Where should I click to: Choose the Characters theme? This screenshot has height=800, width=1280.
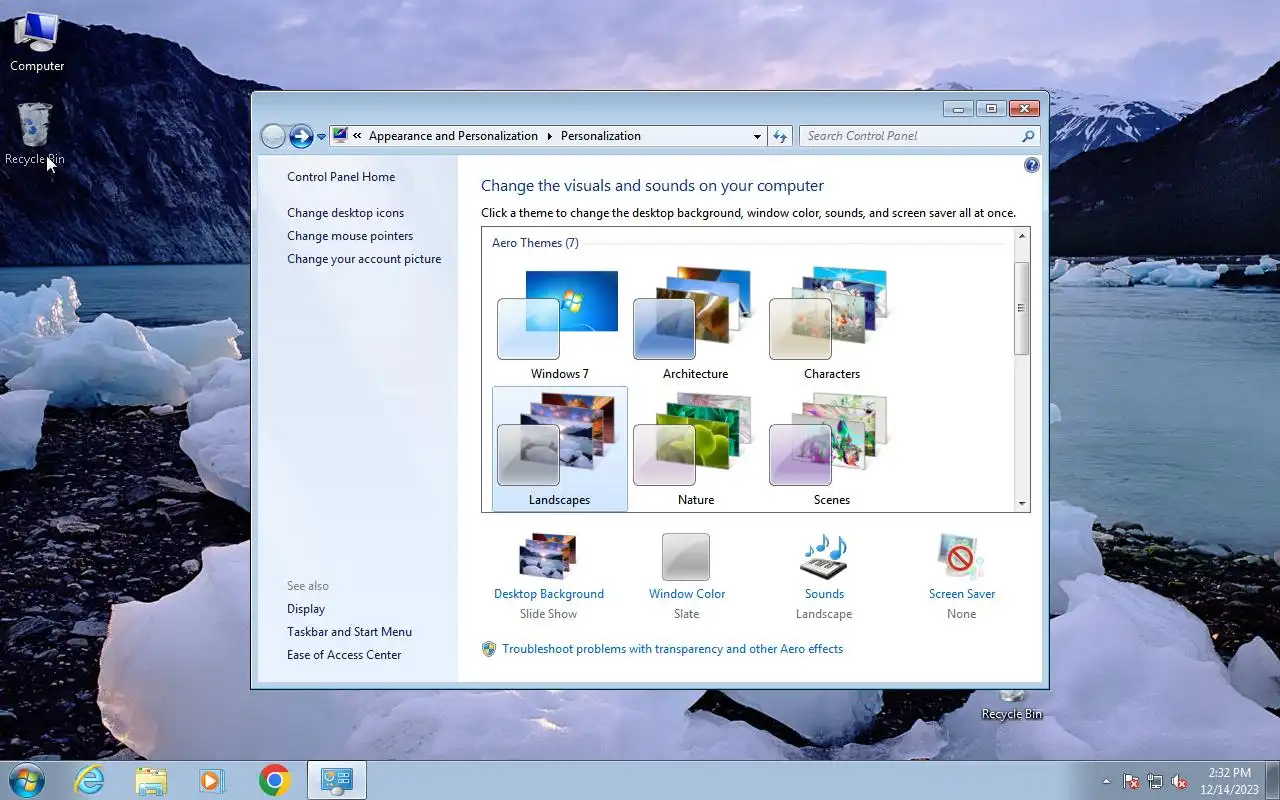(831, 322)
